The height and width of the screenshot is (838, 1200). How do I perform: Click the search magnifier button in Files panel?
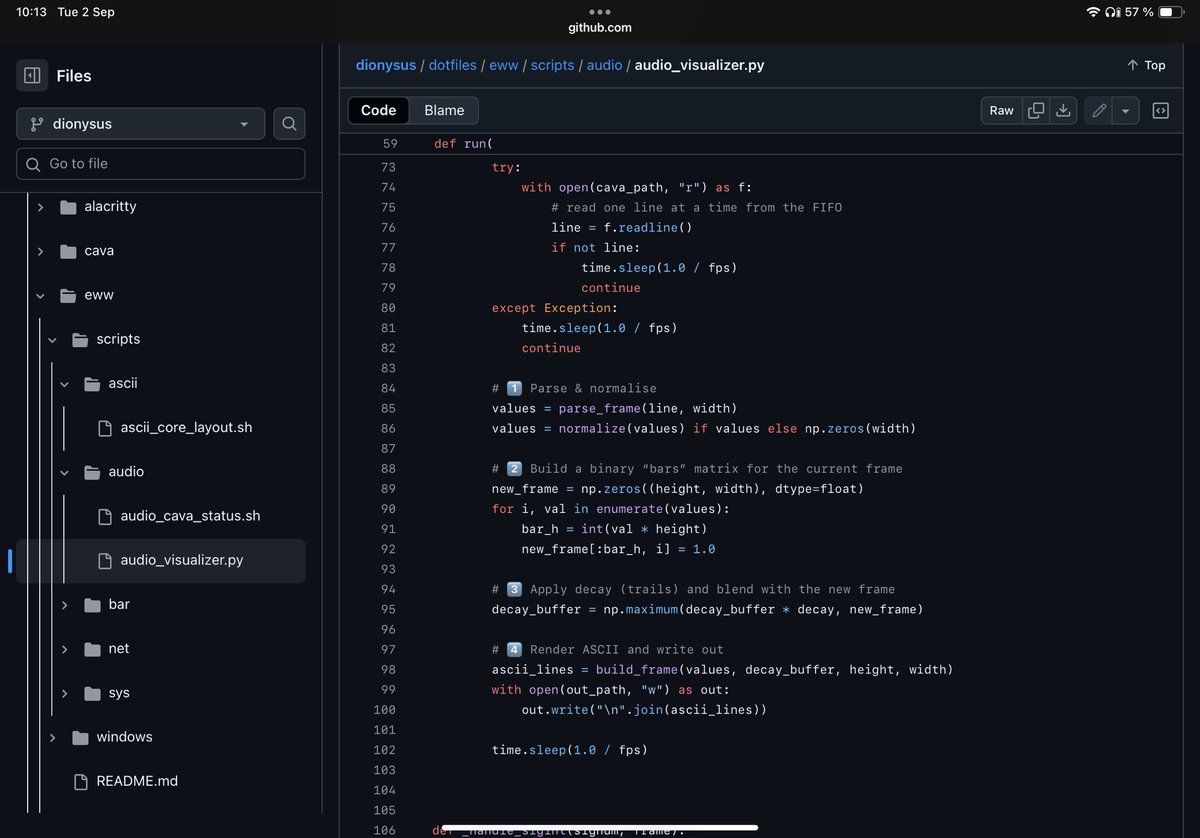pyautogui.click(x=289, y=124)
